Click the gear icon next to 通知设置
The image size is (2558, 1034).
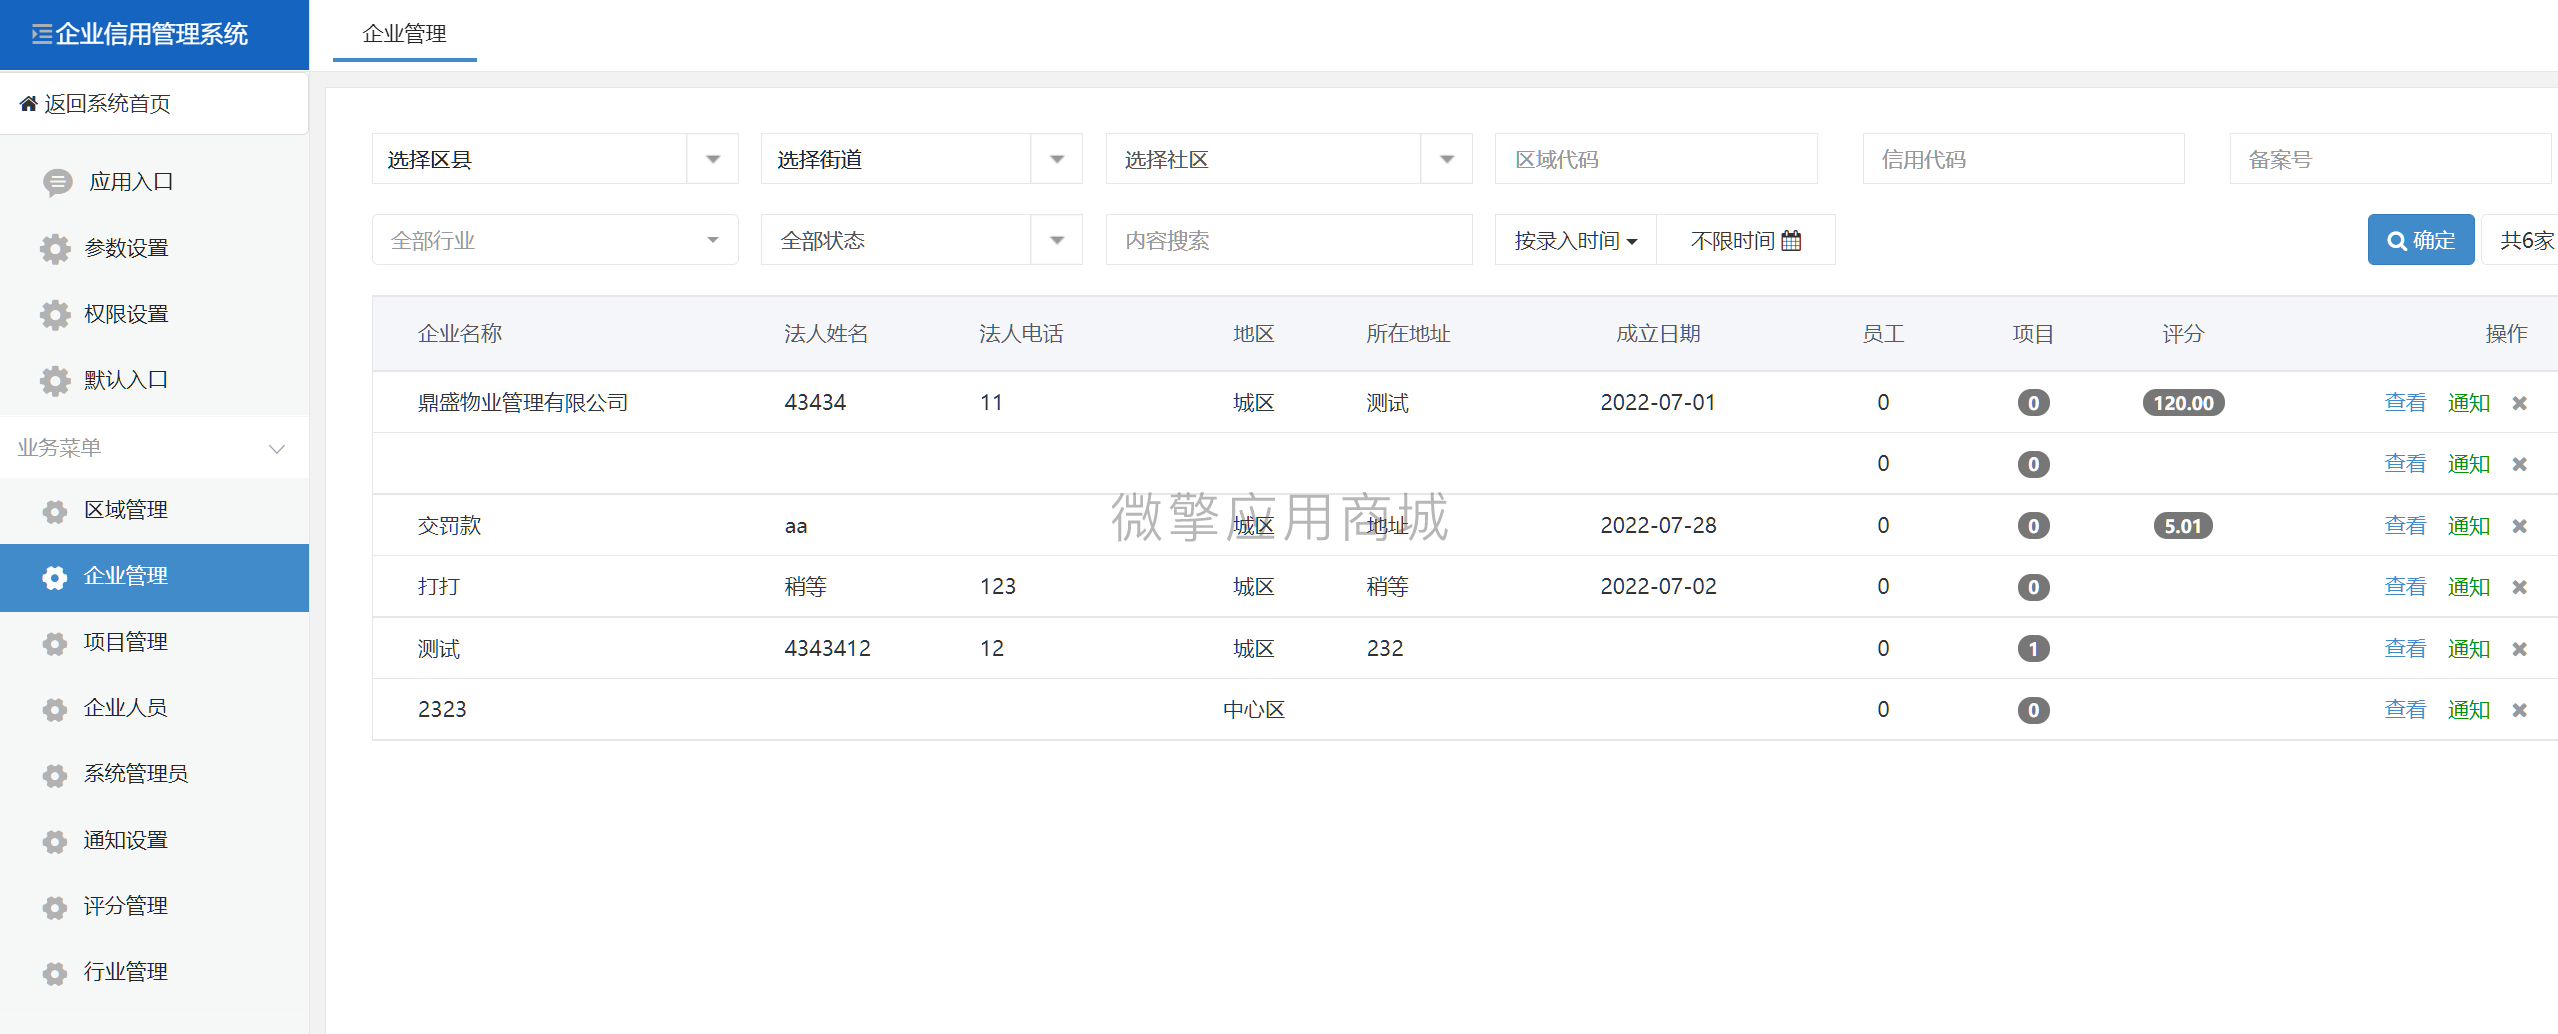[x=55, y=841]
